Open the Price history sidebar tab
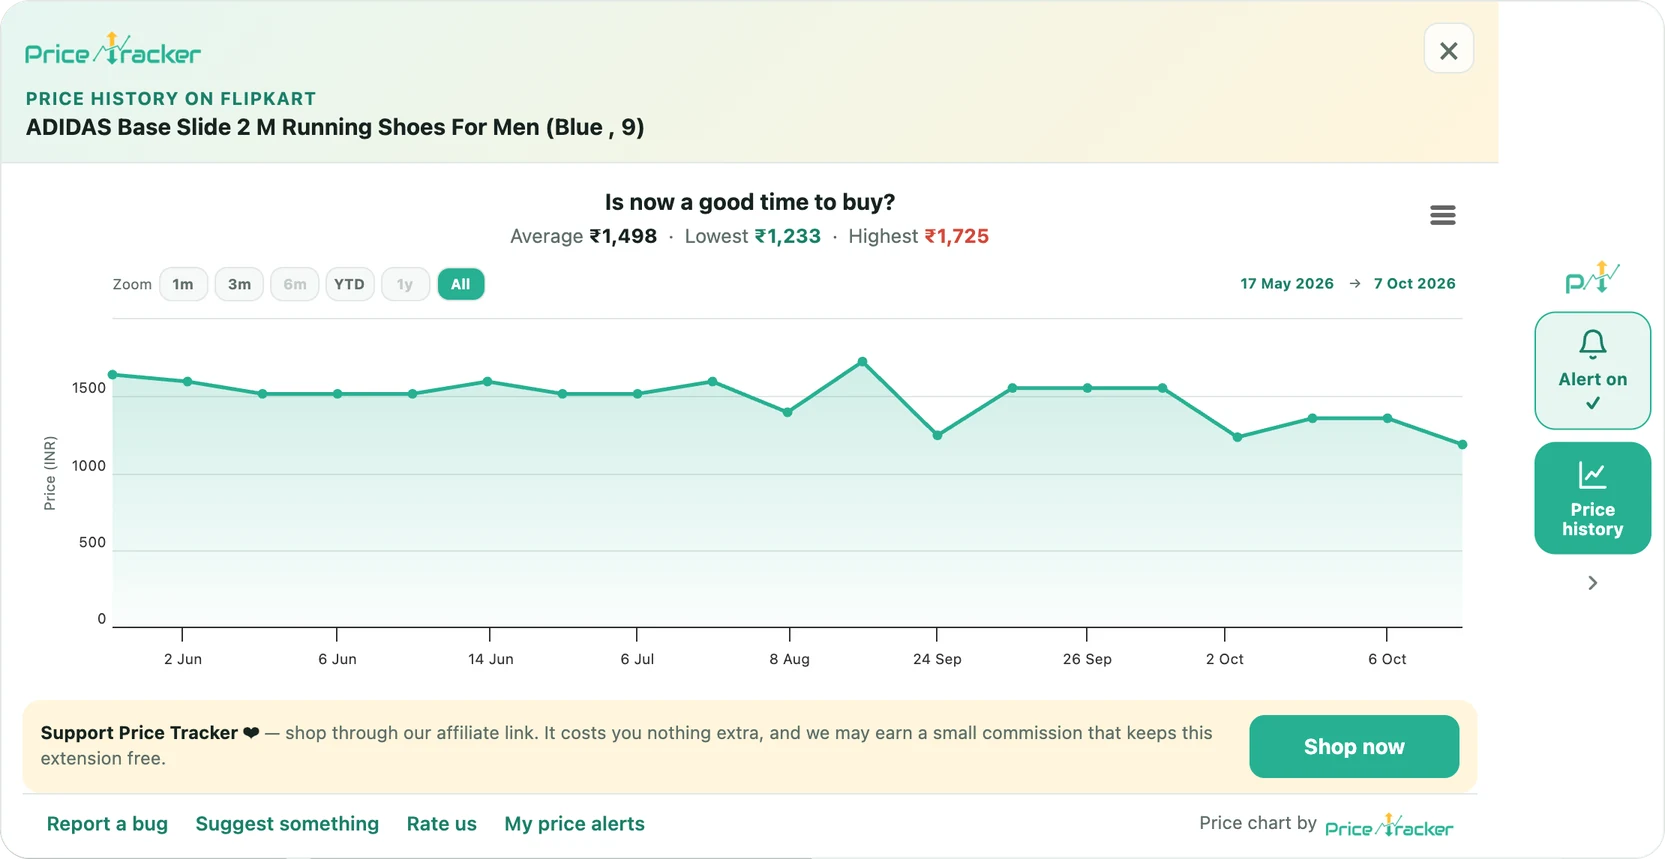Screen dimensions: 1665x859 1592,498
